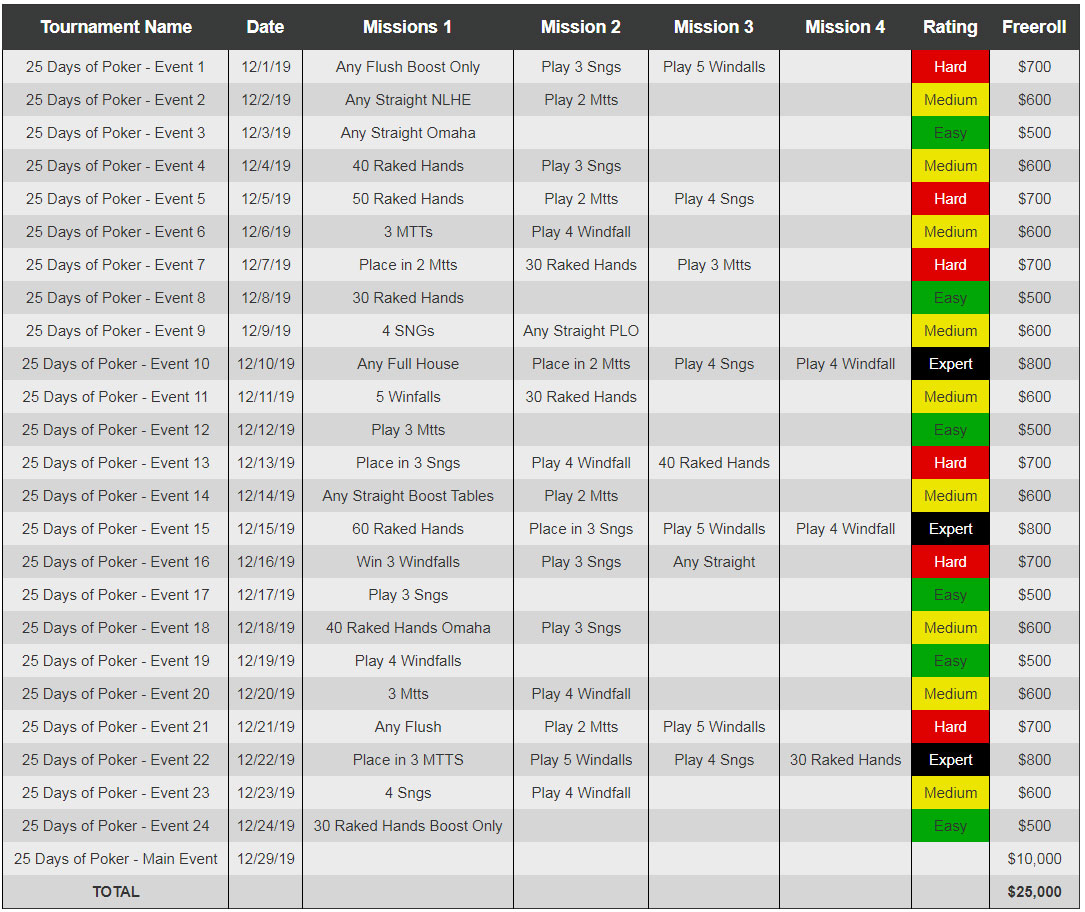Click the Mission 2 column header
Screen dimensions: 1085x912
tap(581, 27)
